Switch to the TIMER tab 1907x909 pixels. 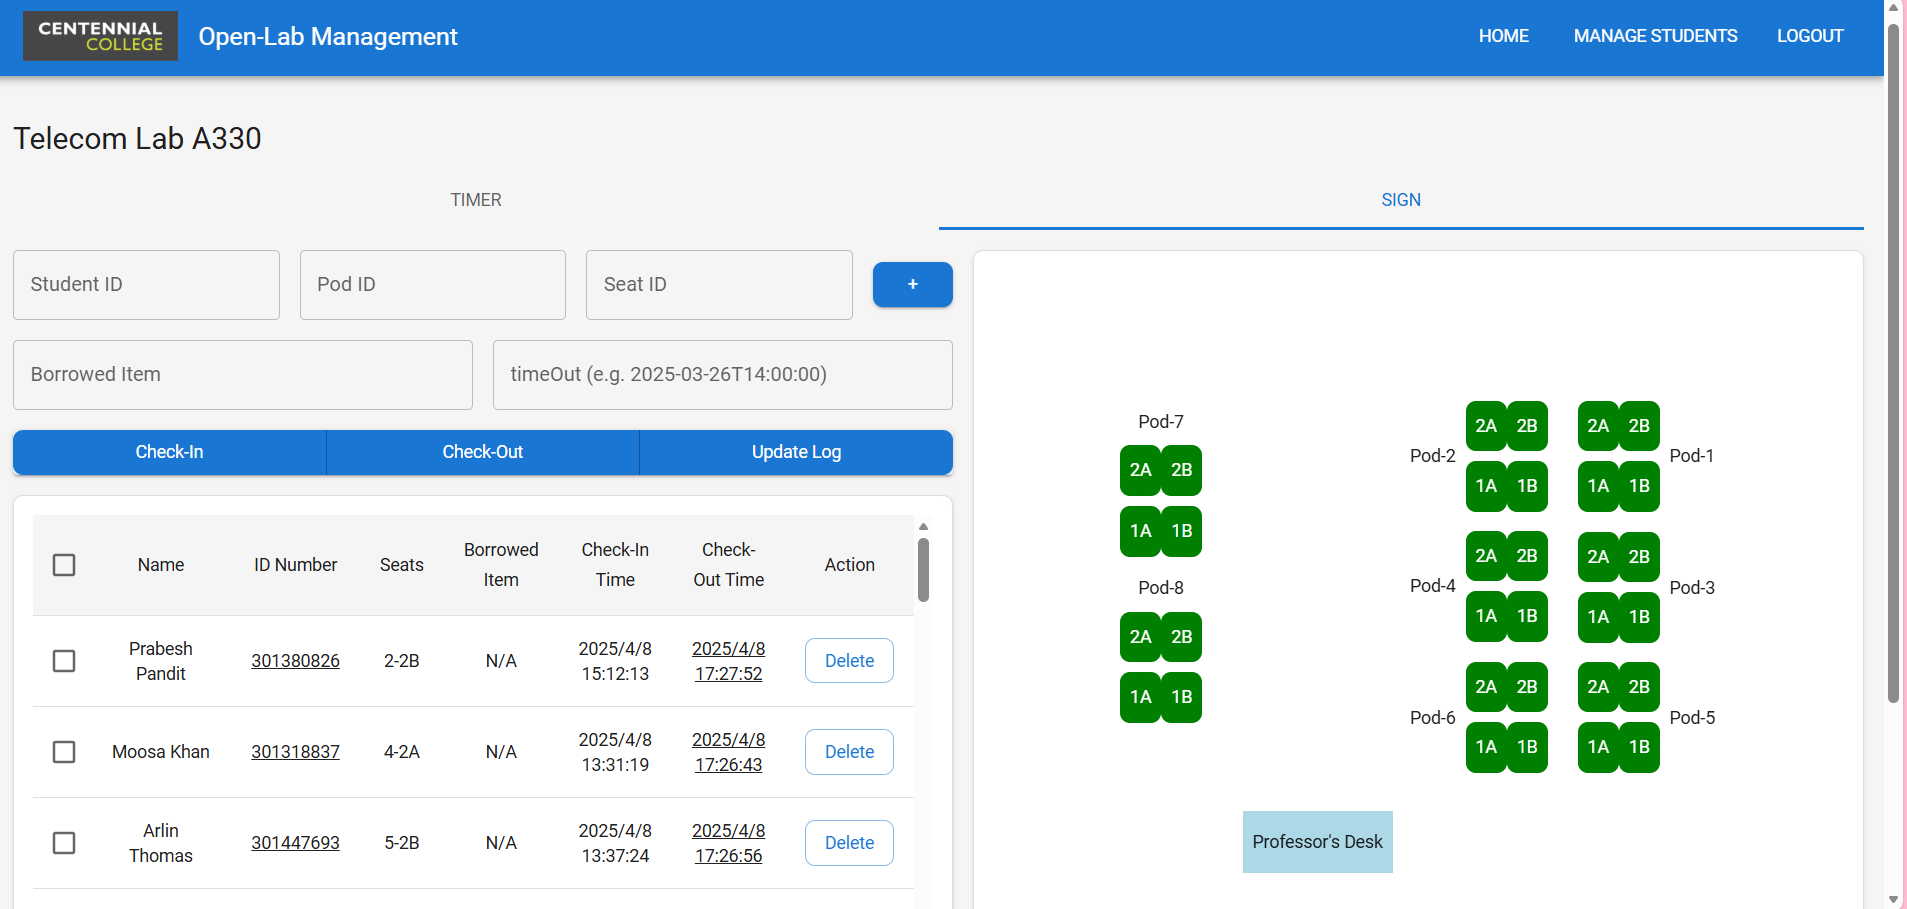pyautogui.click(x=476, y=200)
